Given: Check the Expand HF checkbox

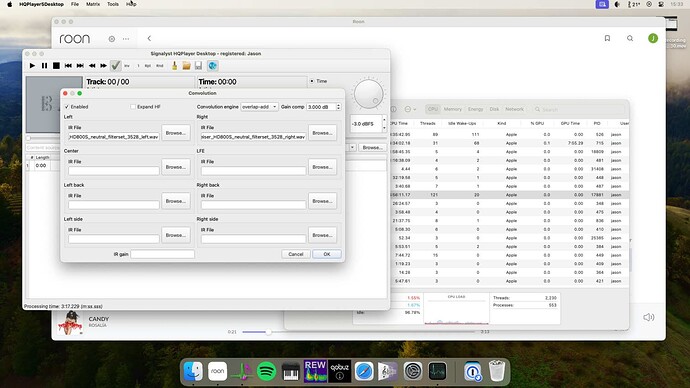Looking at the screenshot, I should [x=133, y=107].
